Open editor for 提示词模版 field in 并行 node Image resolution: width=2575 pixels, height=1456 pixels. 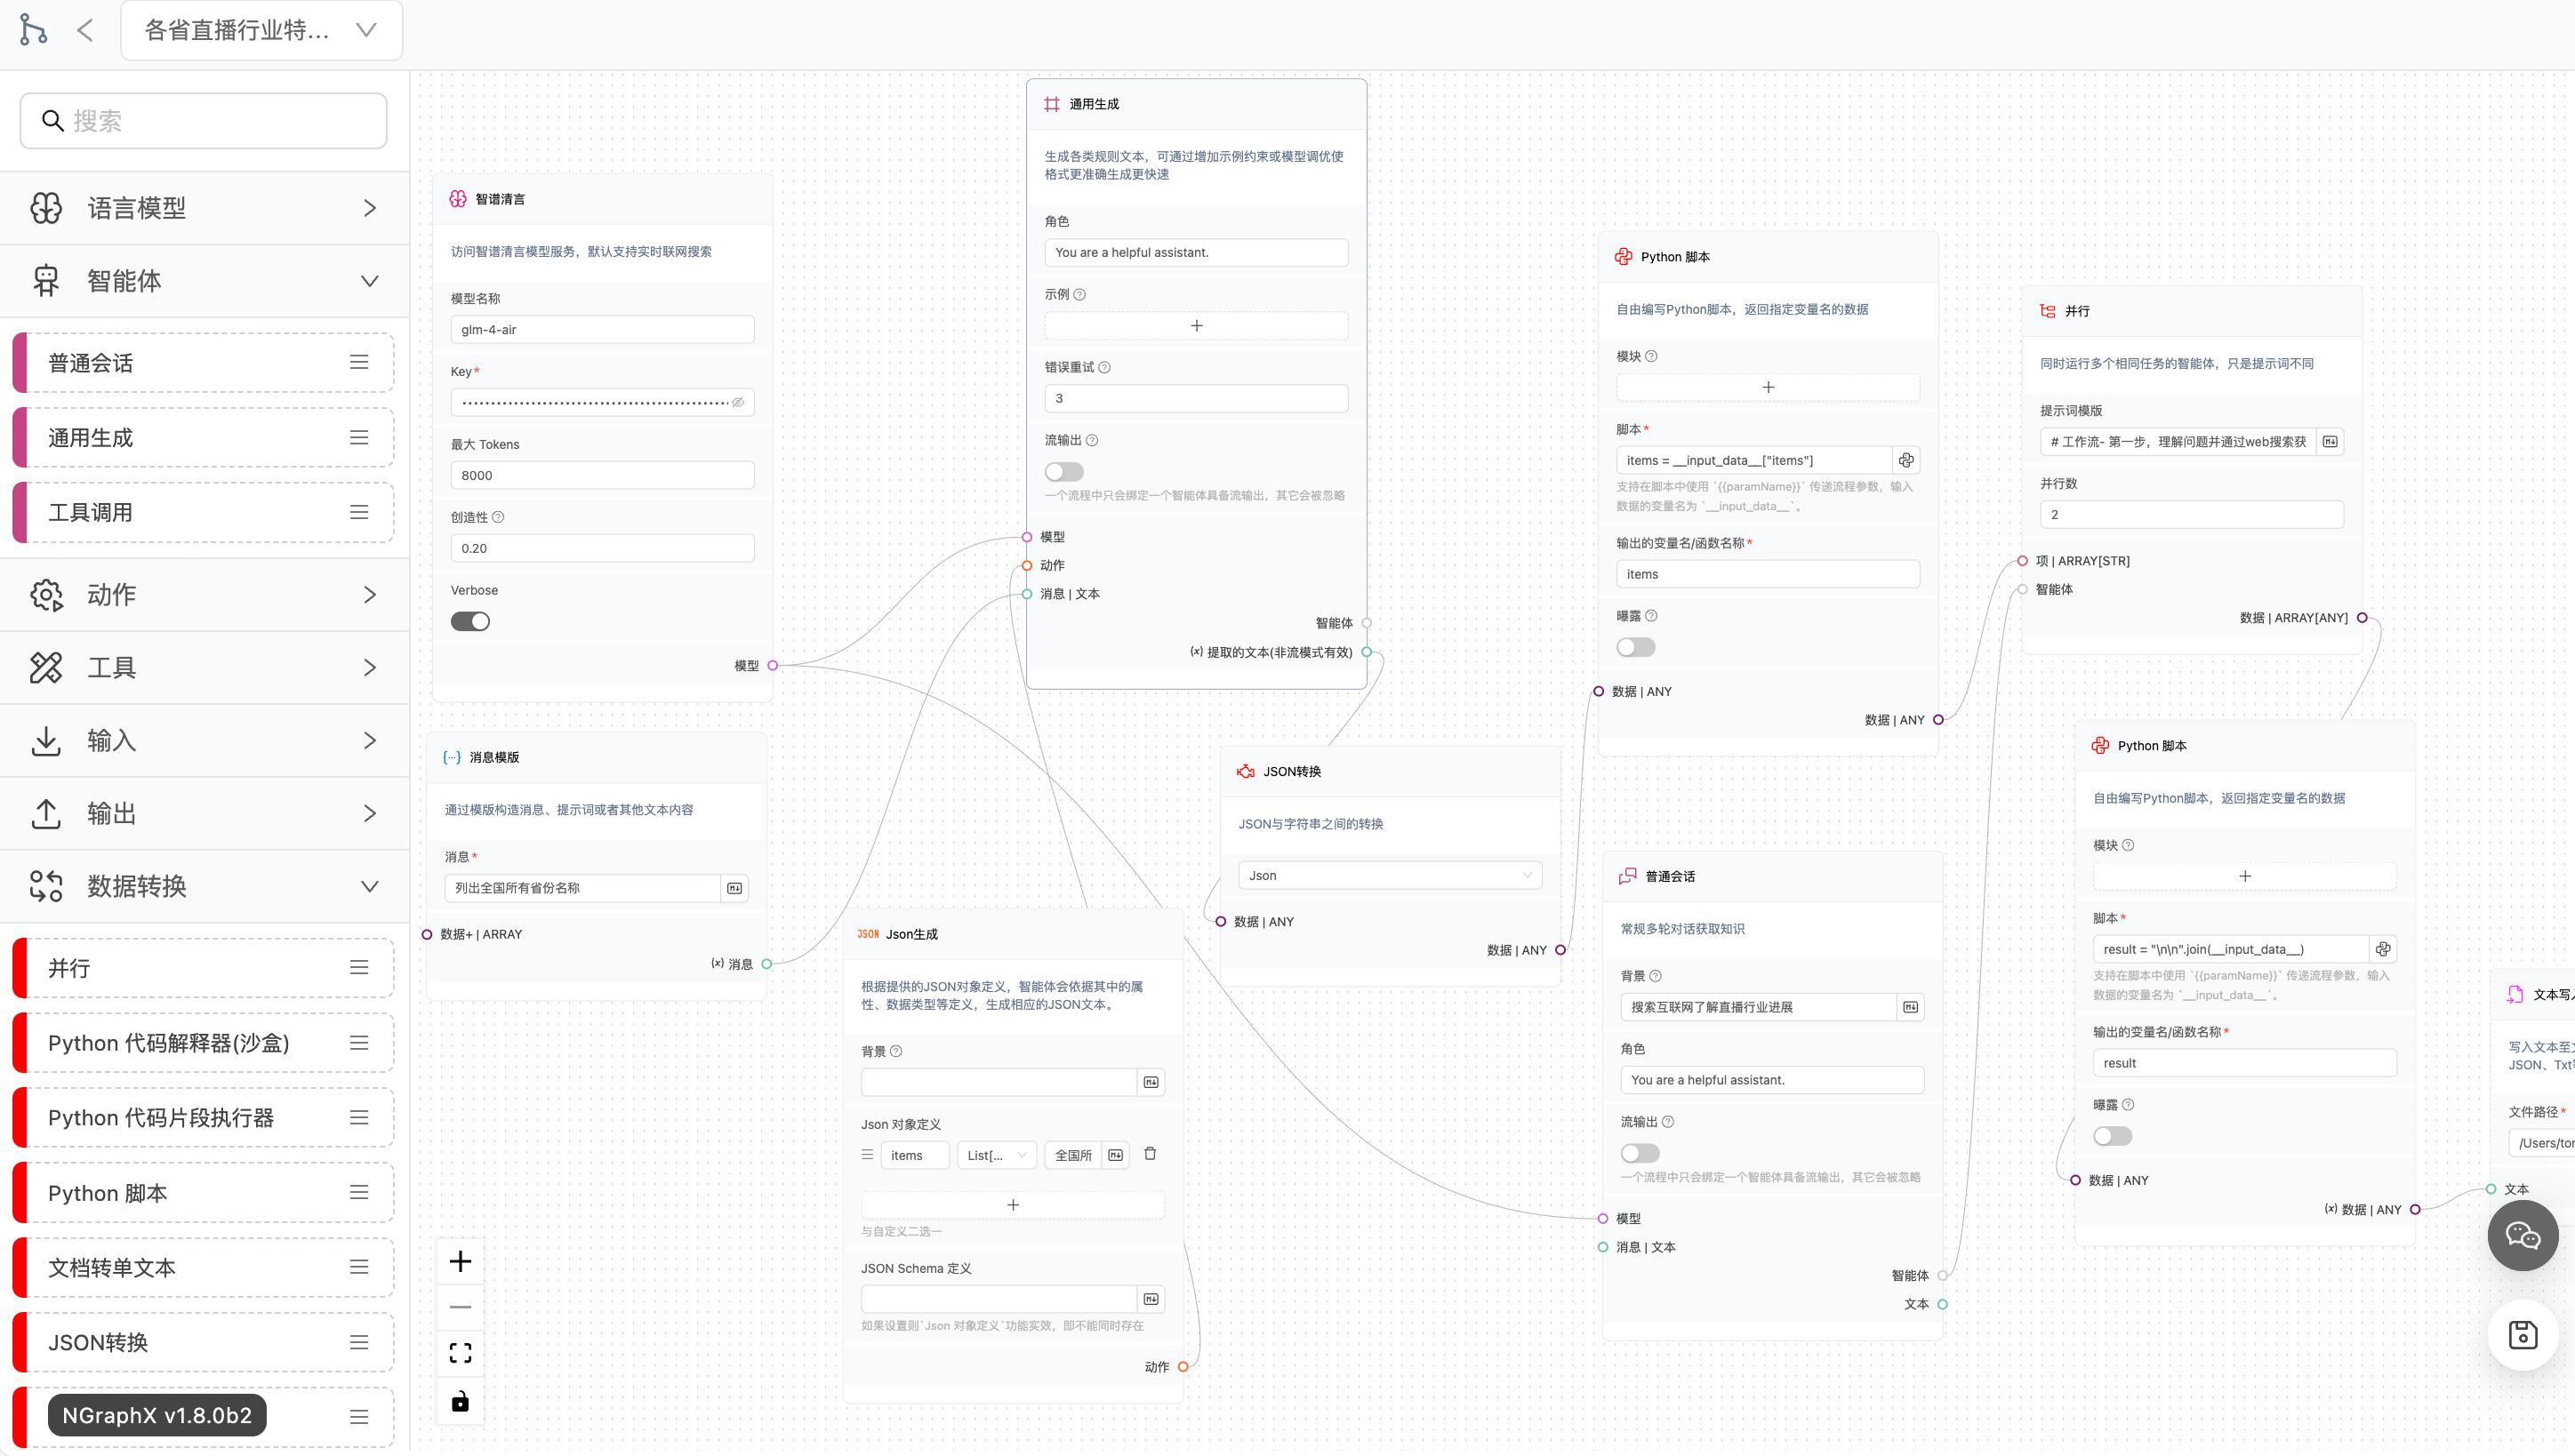click(2330, 441)
